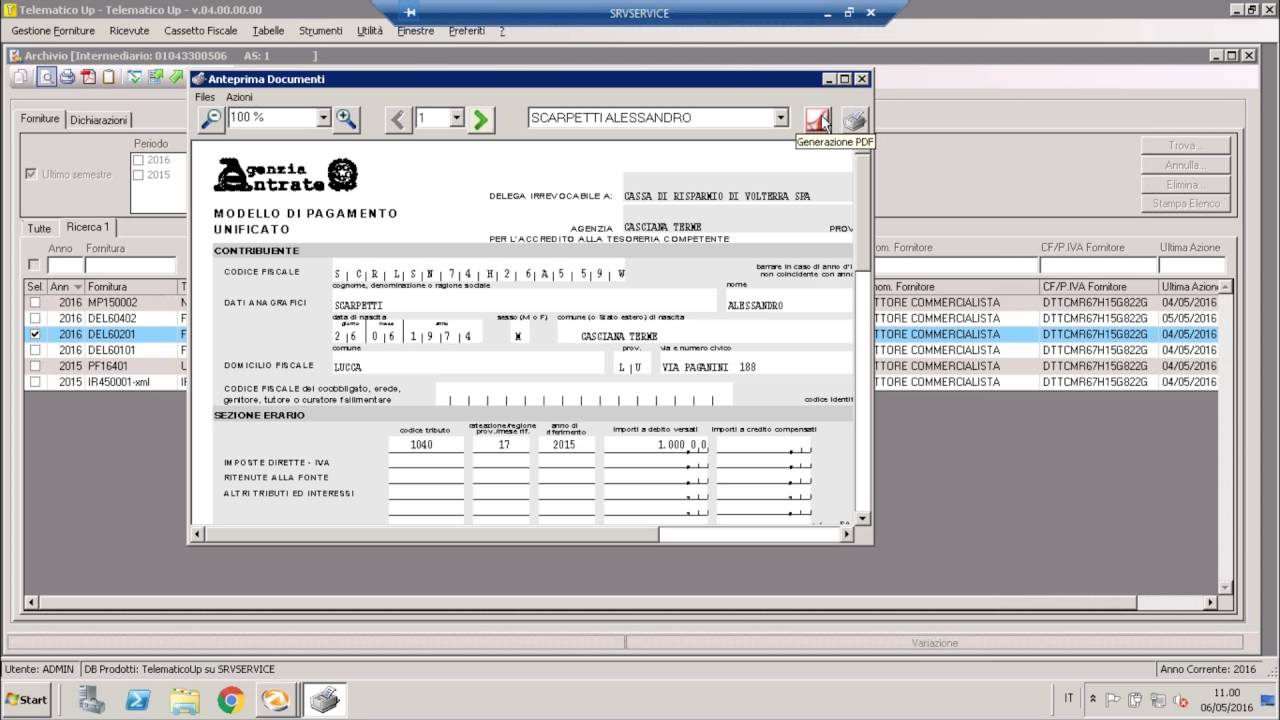Click the document with green arrow icon
The height and width of the screenshot is (720, 1280).
coord(156,76)
